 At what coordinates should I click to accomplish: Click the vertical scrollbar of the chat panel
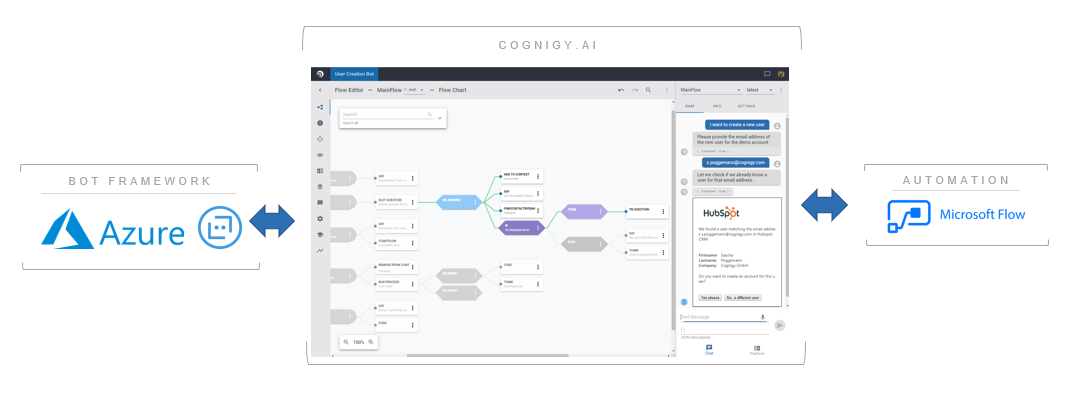[786, 209]
